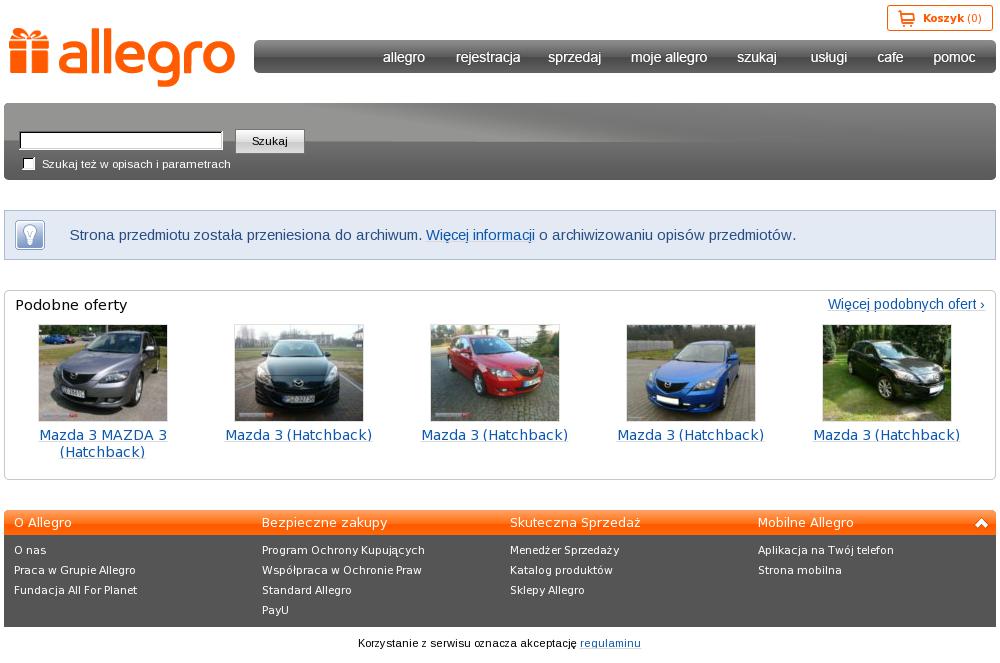Open Aplikacja na Twój telefon link
Screen dimensions: 1000x663
[826, 550]
